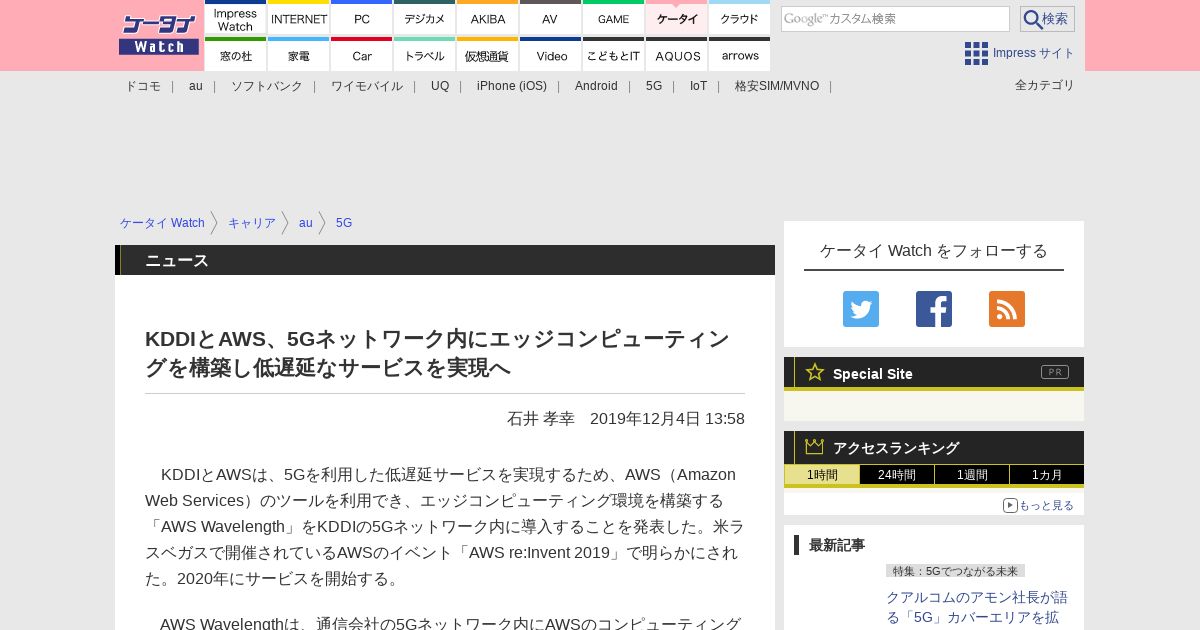
Task: Click the 特集：5Gでつながる未来 label
Action: coord(955,571)
